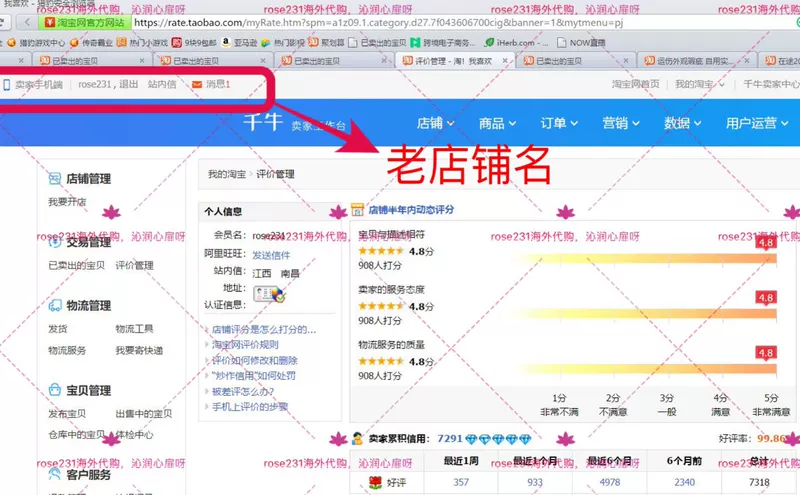Click the 认证信息 ID card icon
Image resolution: width=800 pixels, height=495 pixels.
(x=269, y=294)
